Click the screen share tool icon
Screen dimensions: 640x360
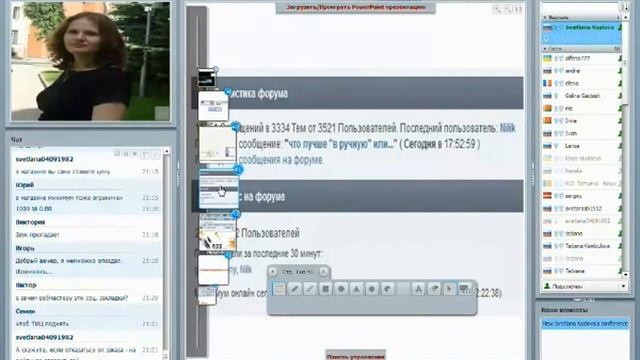click(465, 289)
